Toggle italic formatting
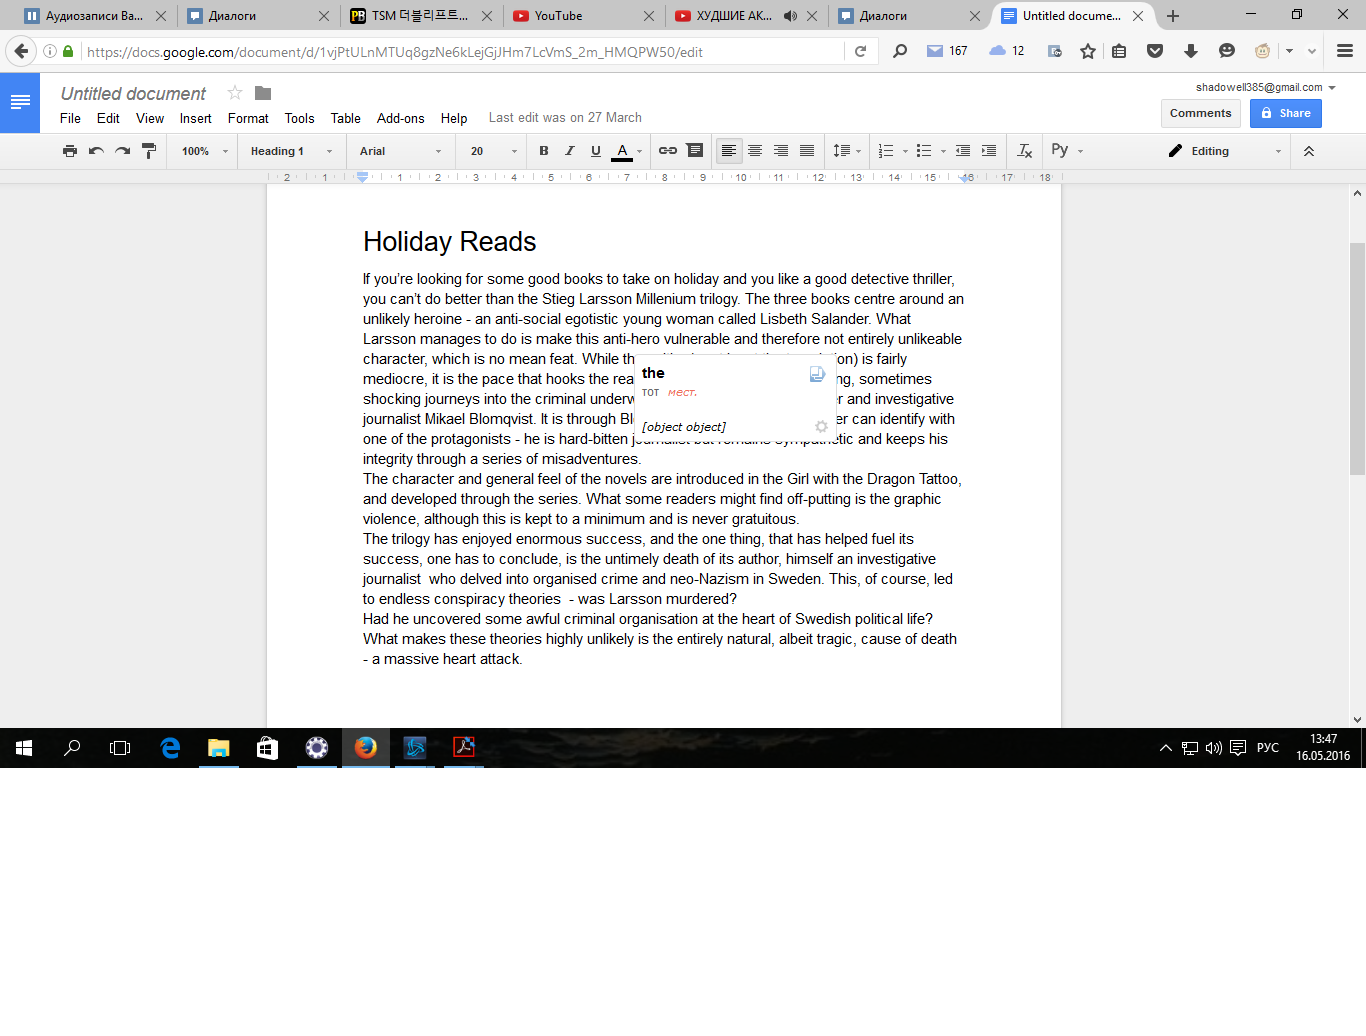Viewport: 1366px width, 1036px height. coord(570,151)
